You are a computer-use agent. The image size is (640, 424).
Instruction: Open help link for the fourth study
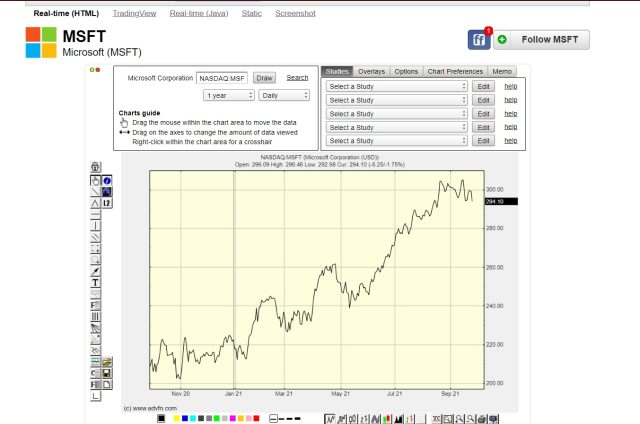click(511, 127)
